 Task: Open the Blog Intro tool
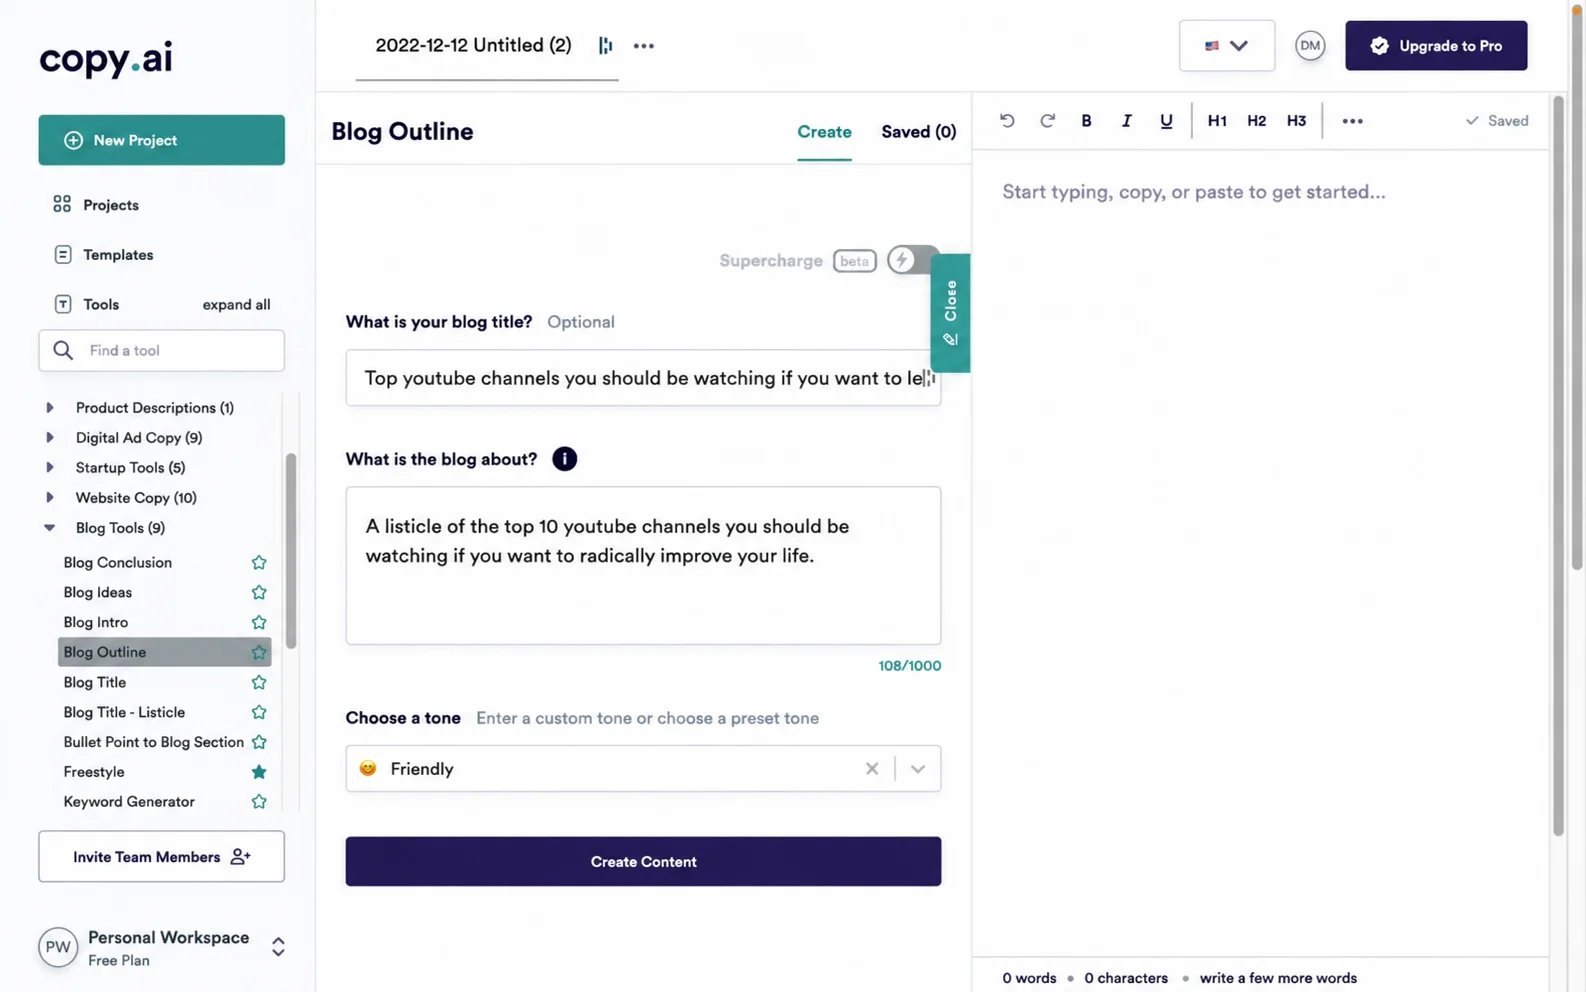pos(96,623)
